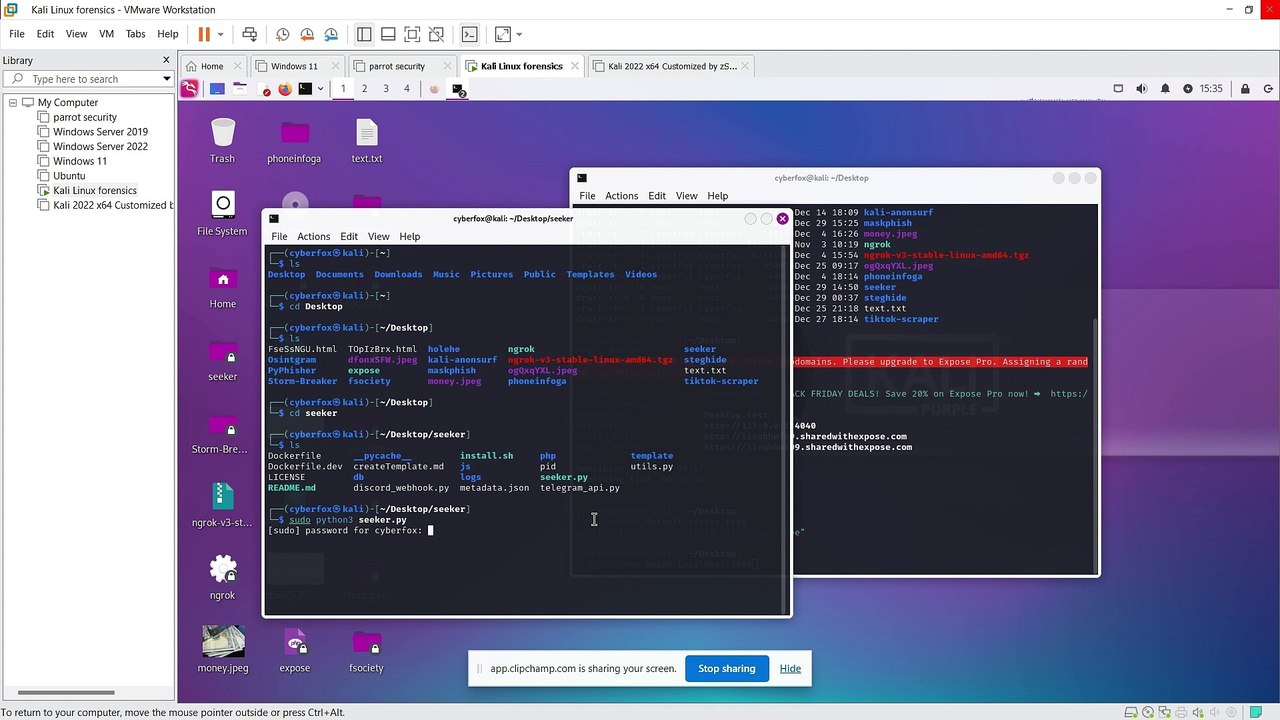
Task: Open Actions menu in the seeker terminal
Action: tap(313, 237)
